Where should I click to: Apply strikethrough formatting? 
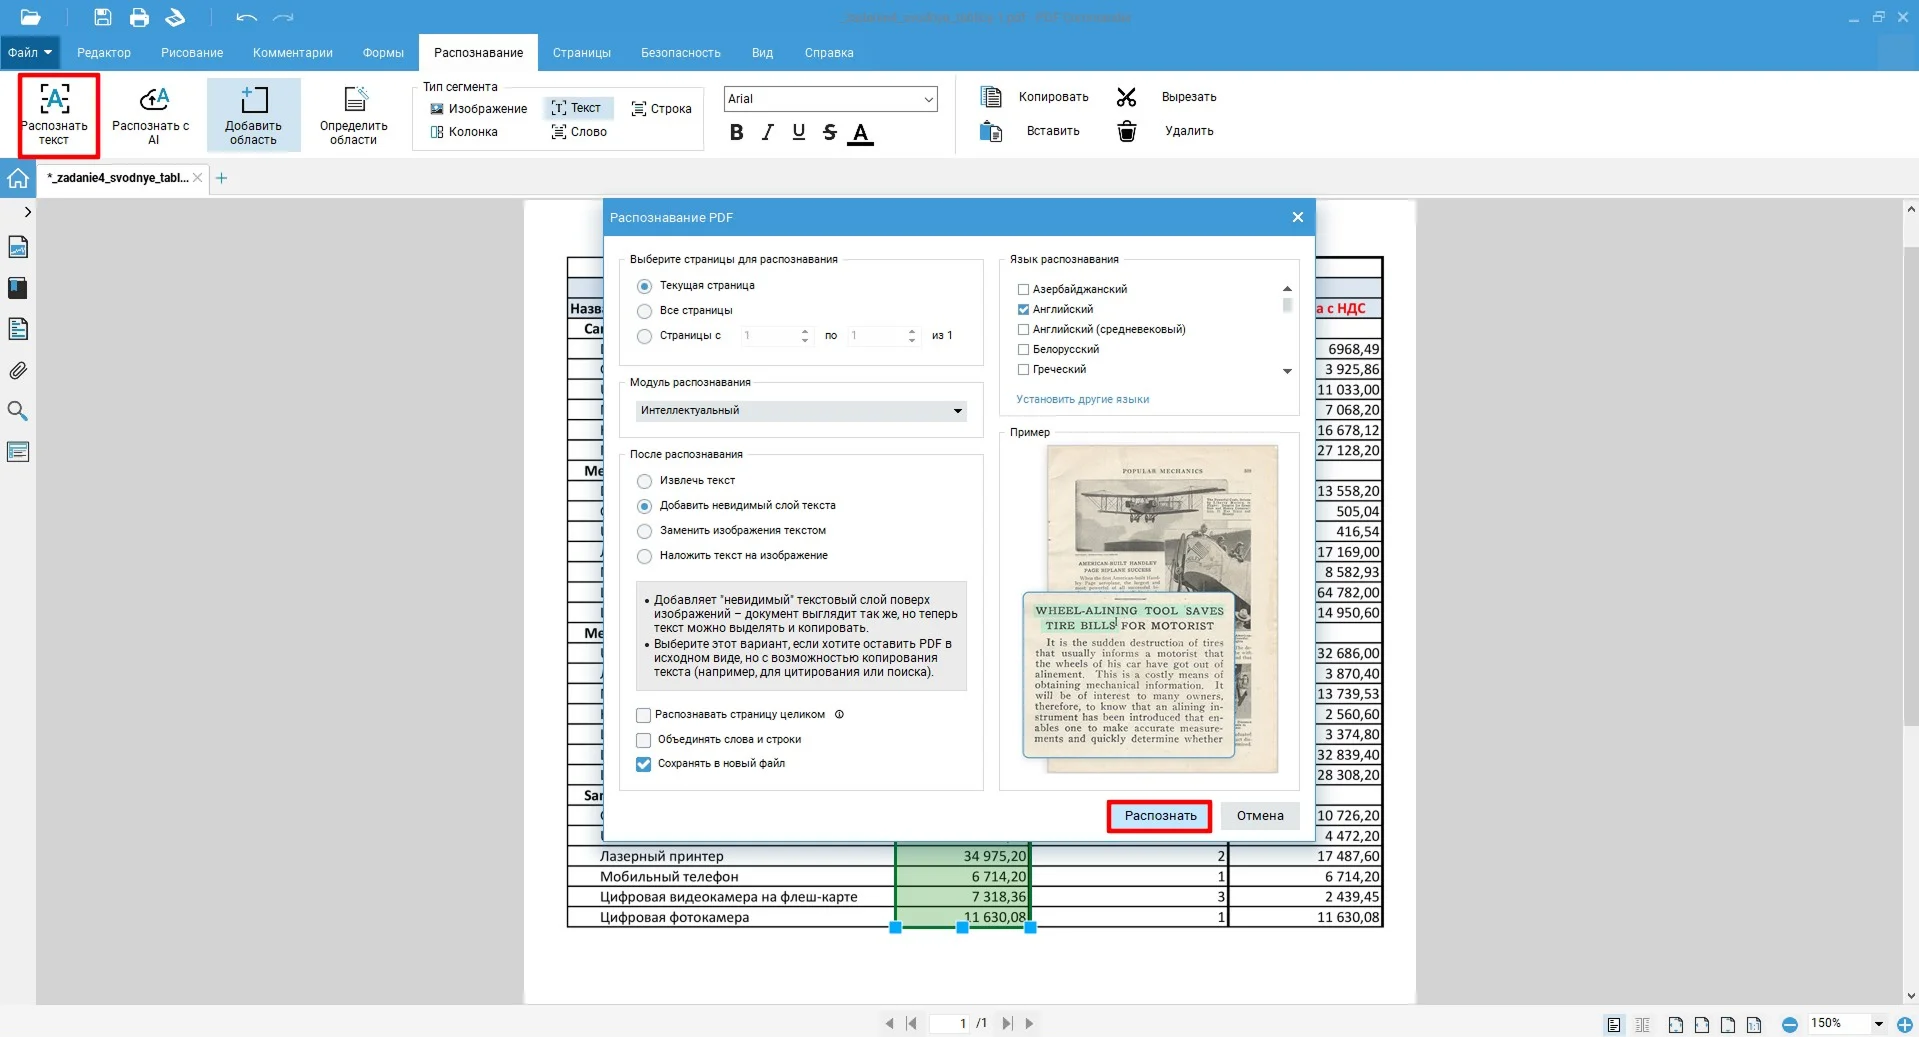[829, 133]
